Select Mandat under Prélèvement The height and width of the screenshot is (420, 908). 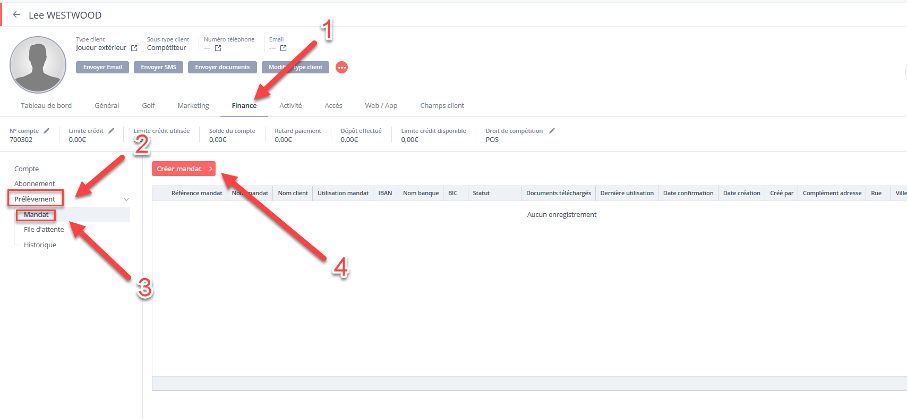click(x=35, y=214)
